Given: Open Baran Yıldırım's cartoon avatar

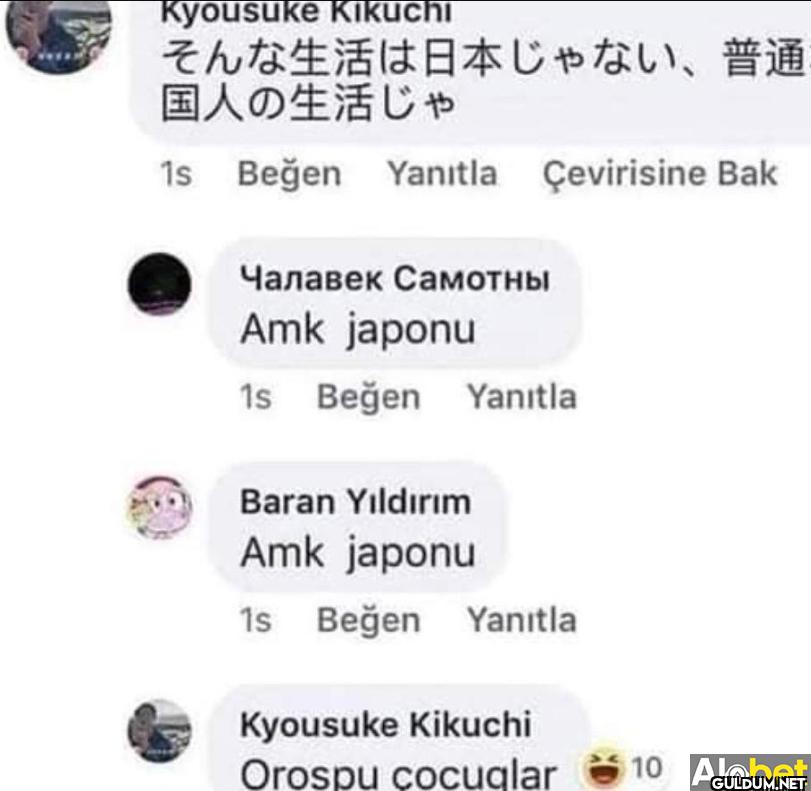Looking at the screenshot, I should click(x=159, y=508).
